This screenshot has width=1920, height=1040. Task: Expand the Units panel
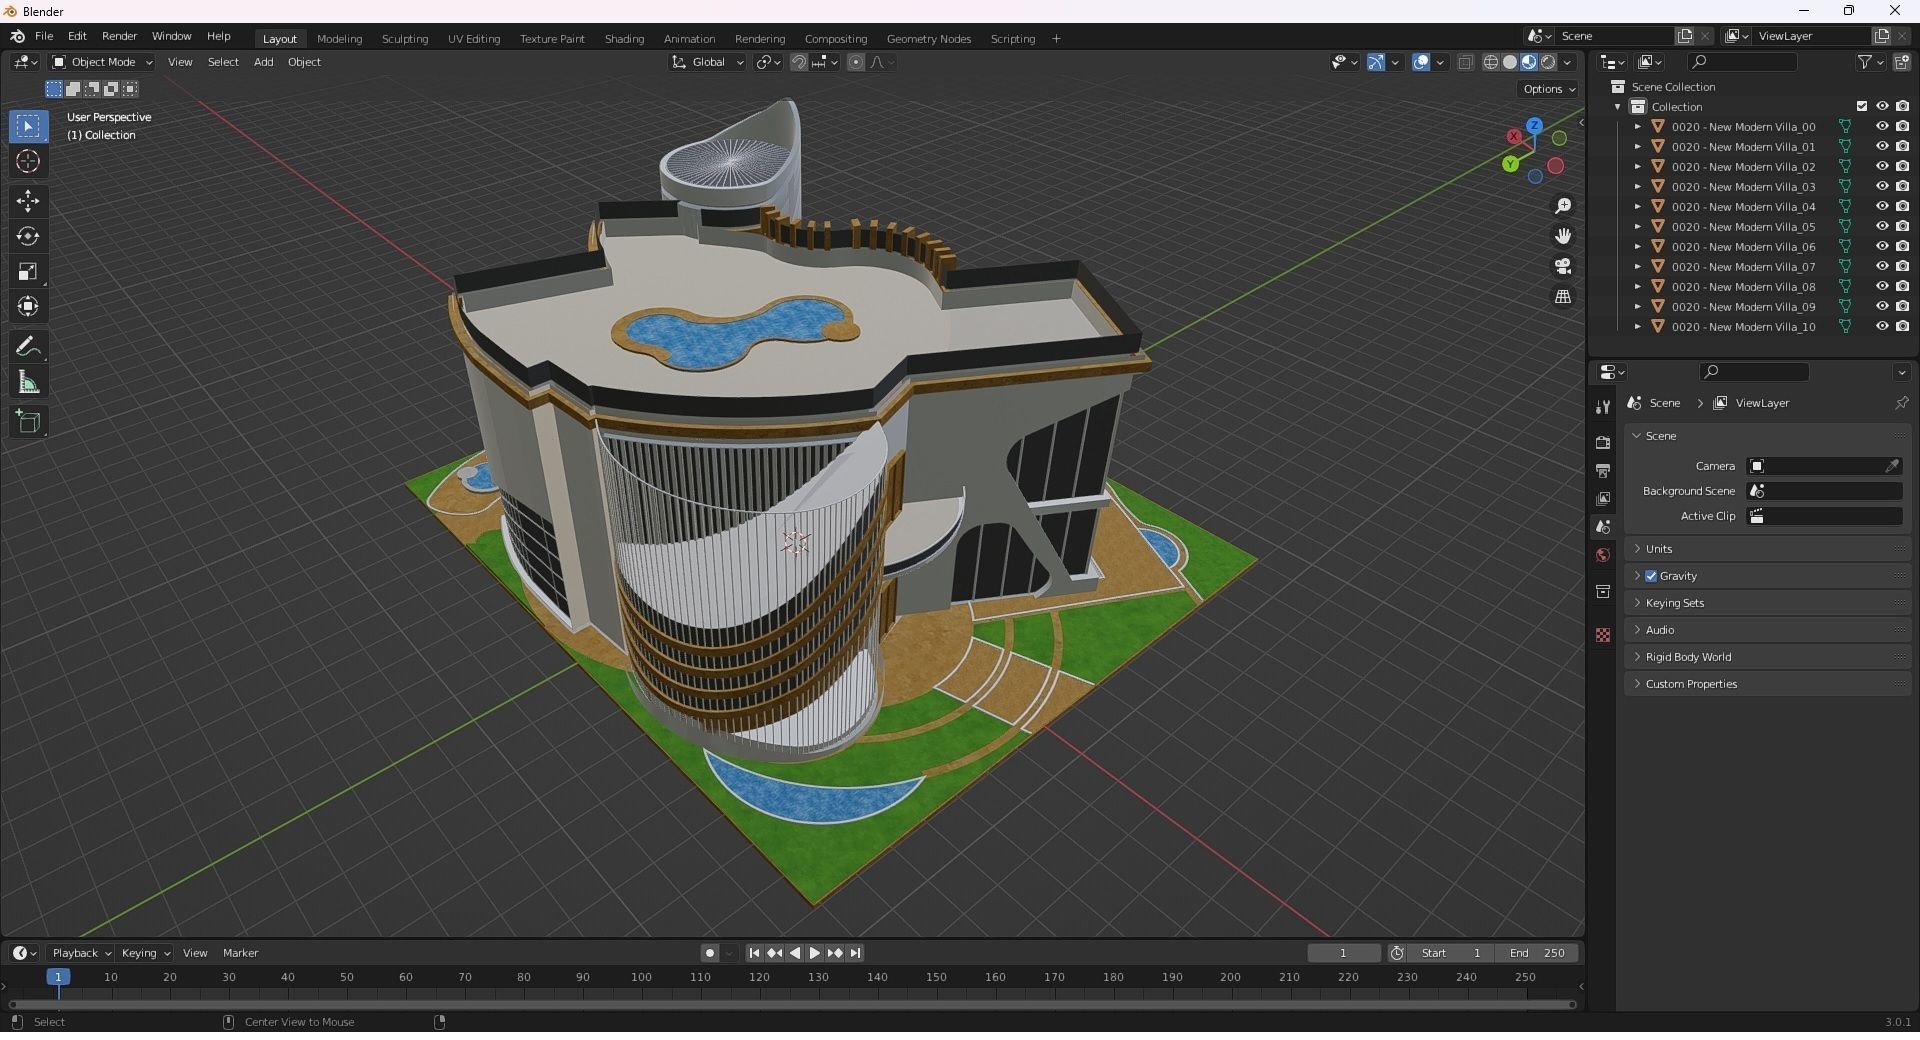pos(1767,549)
